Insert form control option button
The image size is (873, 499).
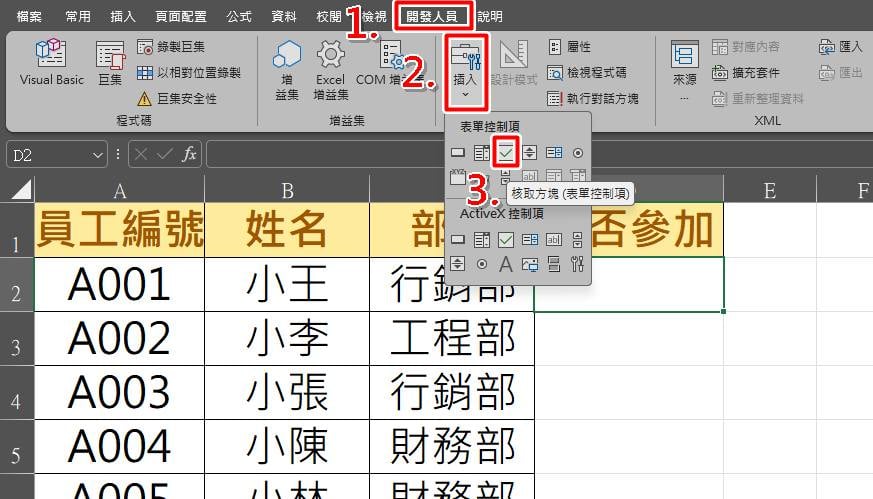pos(578,153)
